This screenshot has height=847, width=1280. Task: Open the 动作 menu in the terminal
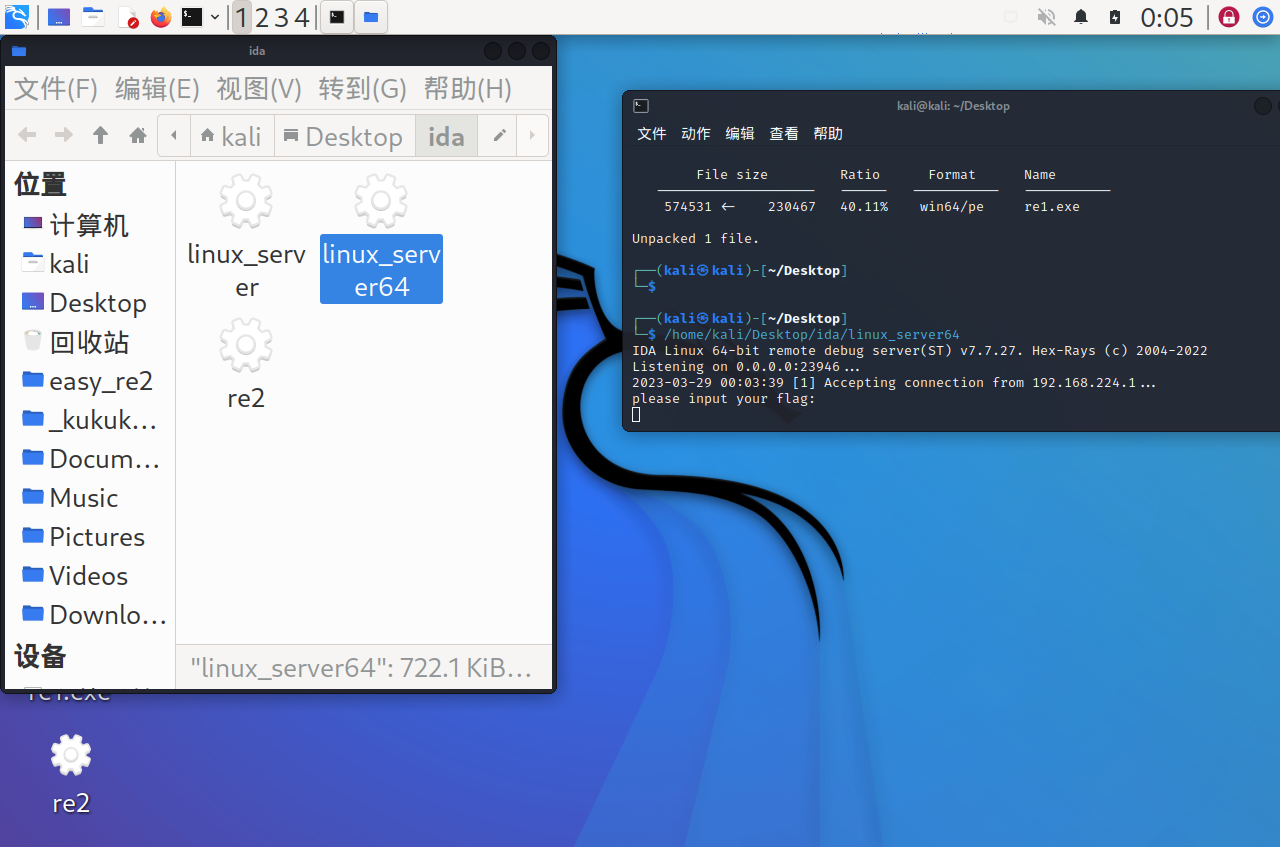click(696, 133)
